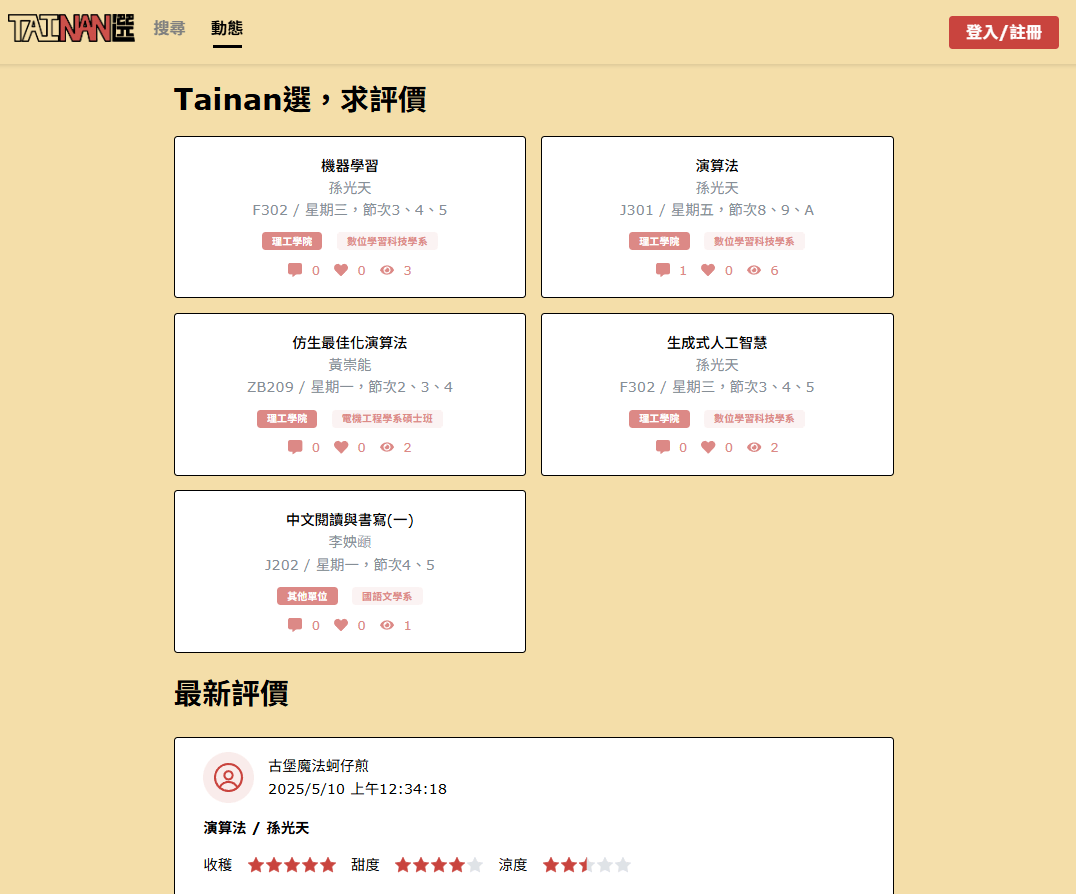The height and width of the screenshot is (894, 1076).
Task: Open review course link 演算法 / 孫光天
Action: click(257, 828)
